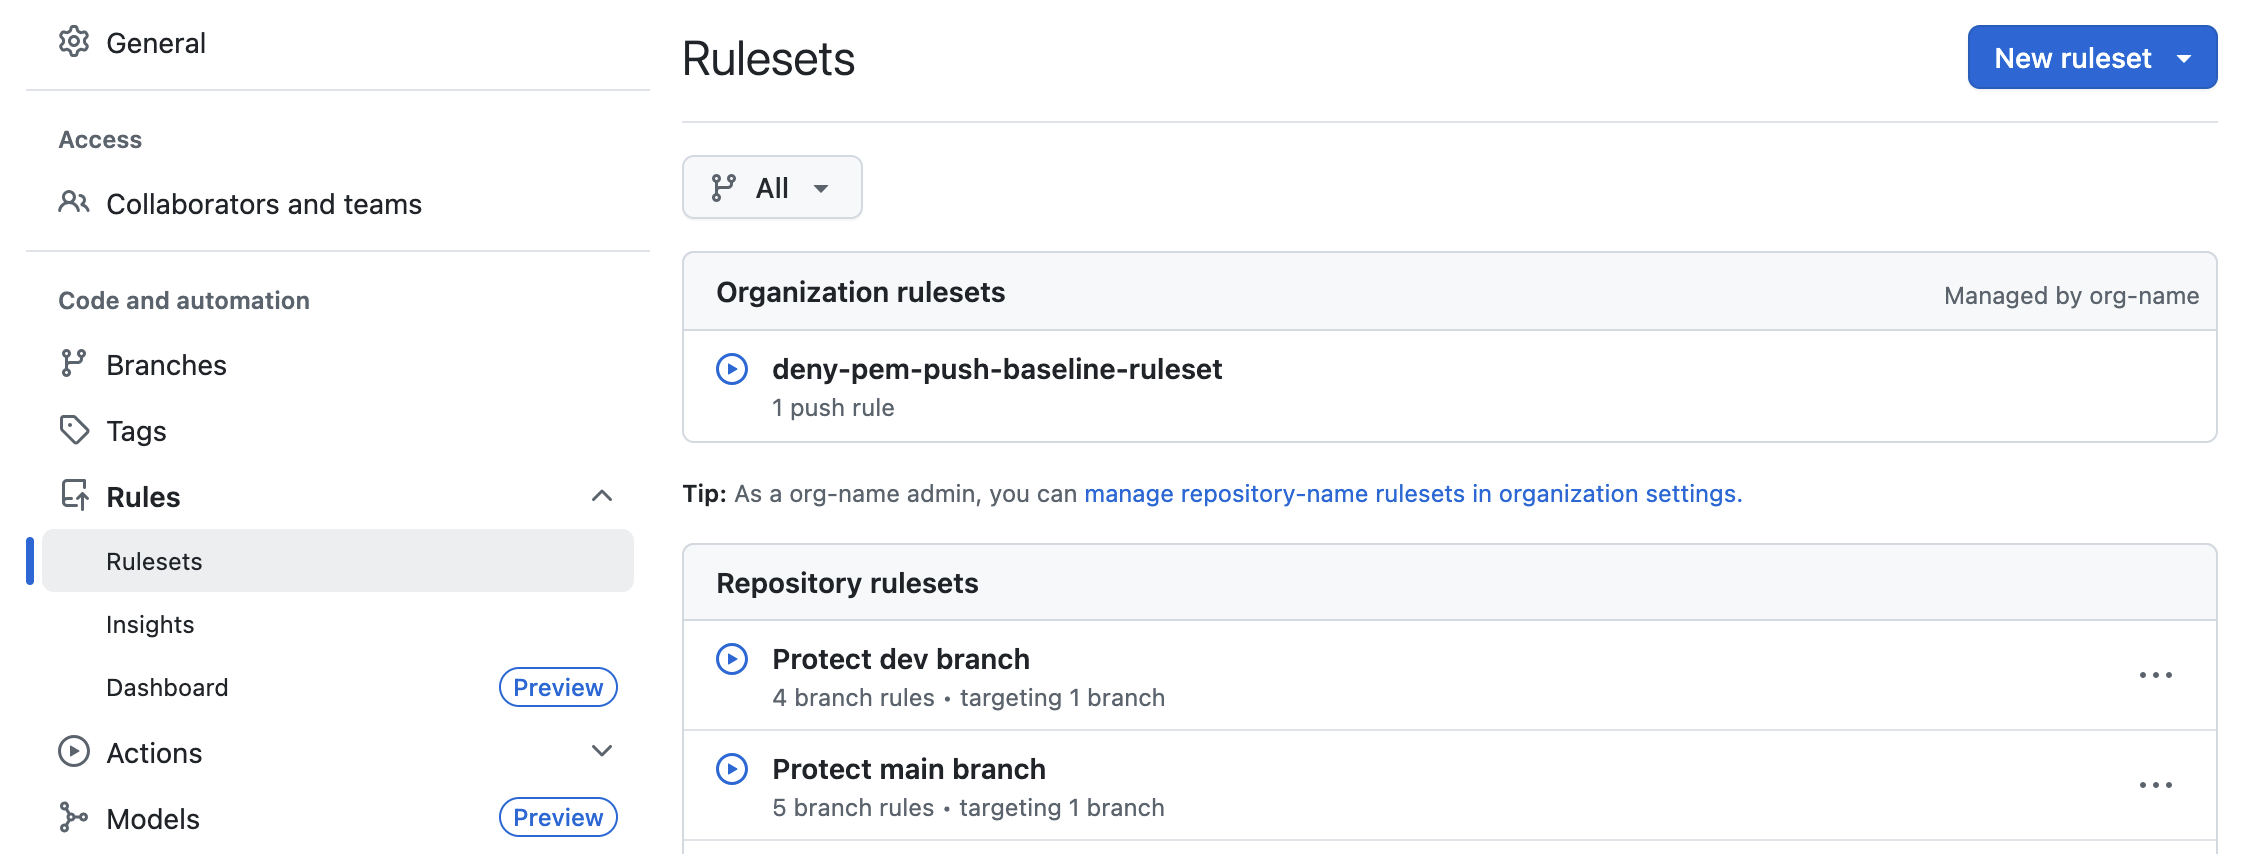
Task: Open the All rulesets filter dropdown
Action: (x=772, y=188)
